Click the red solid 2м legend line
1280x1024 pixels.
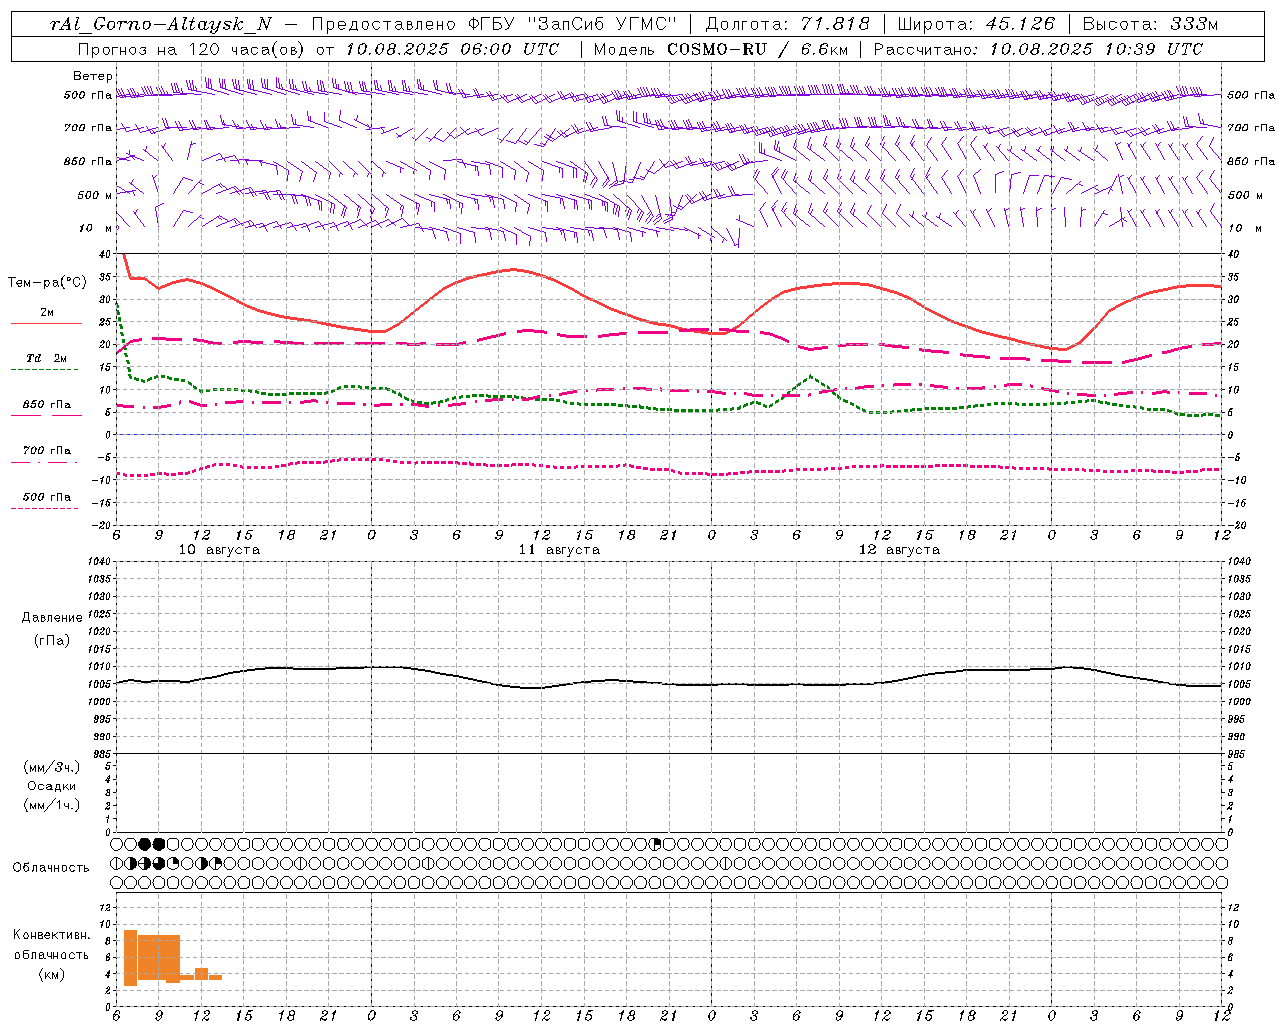point(46,323)
